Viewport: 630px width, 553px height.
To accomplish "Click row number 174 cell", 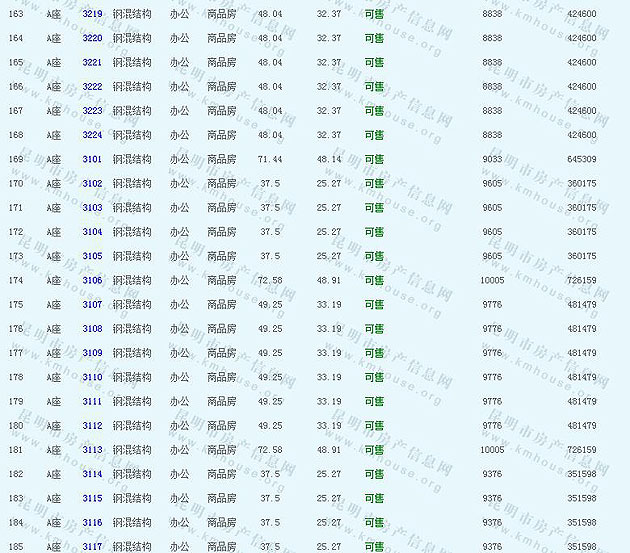I will coord(16,281).
